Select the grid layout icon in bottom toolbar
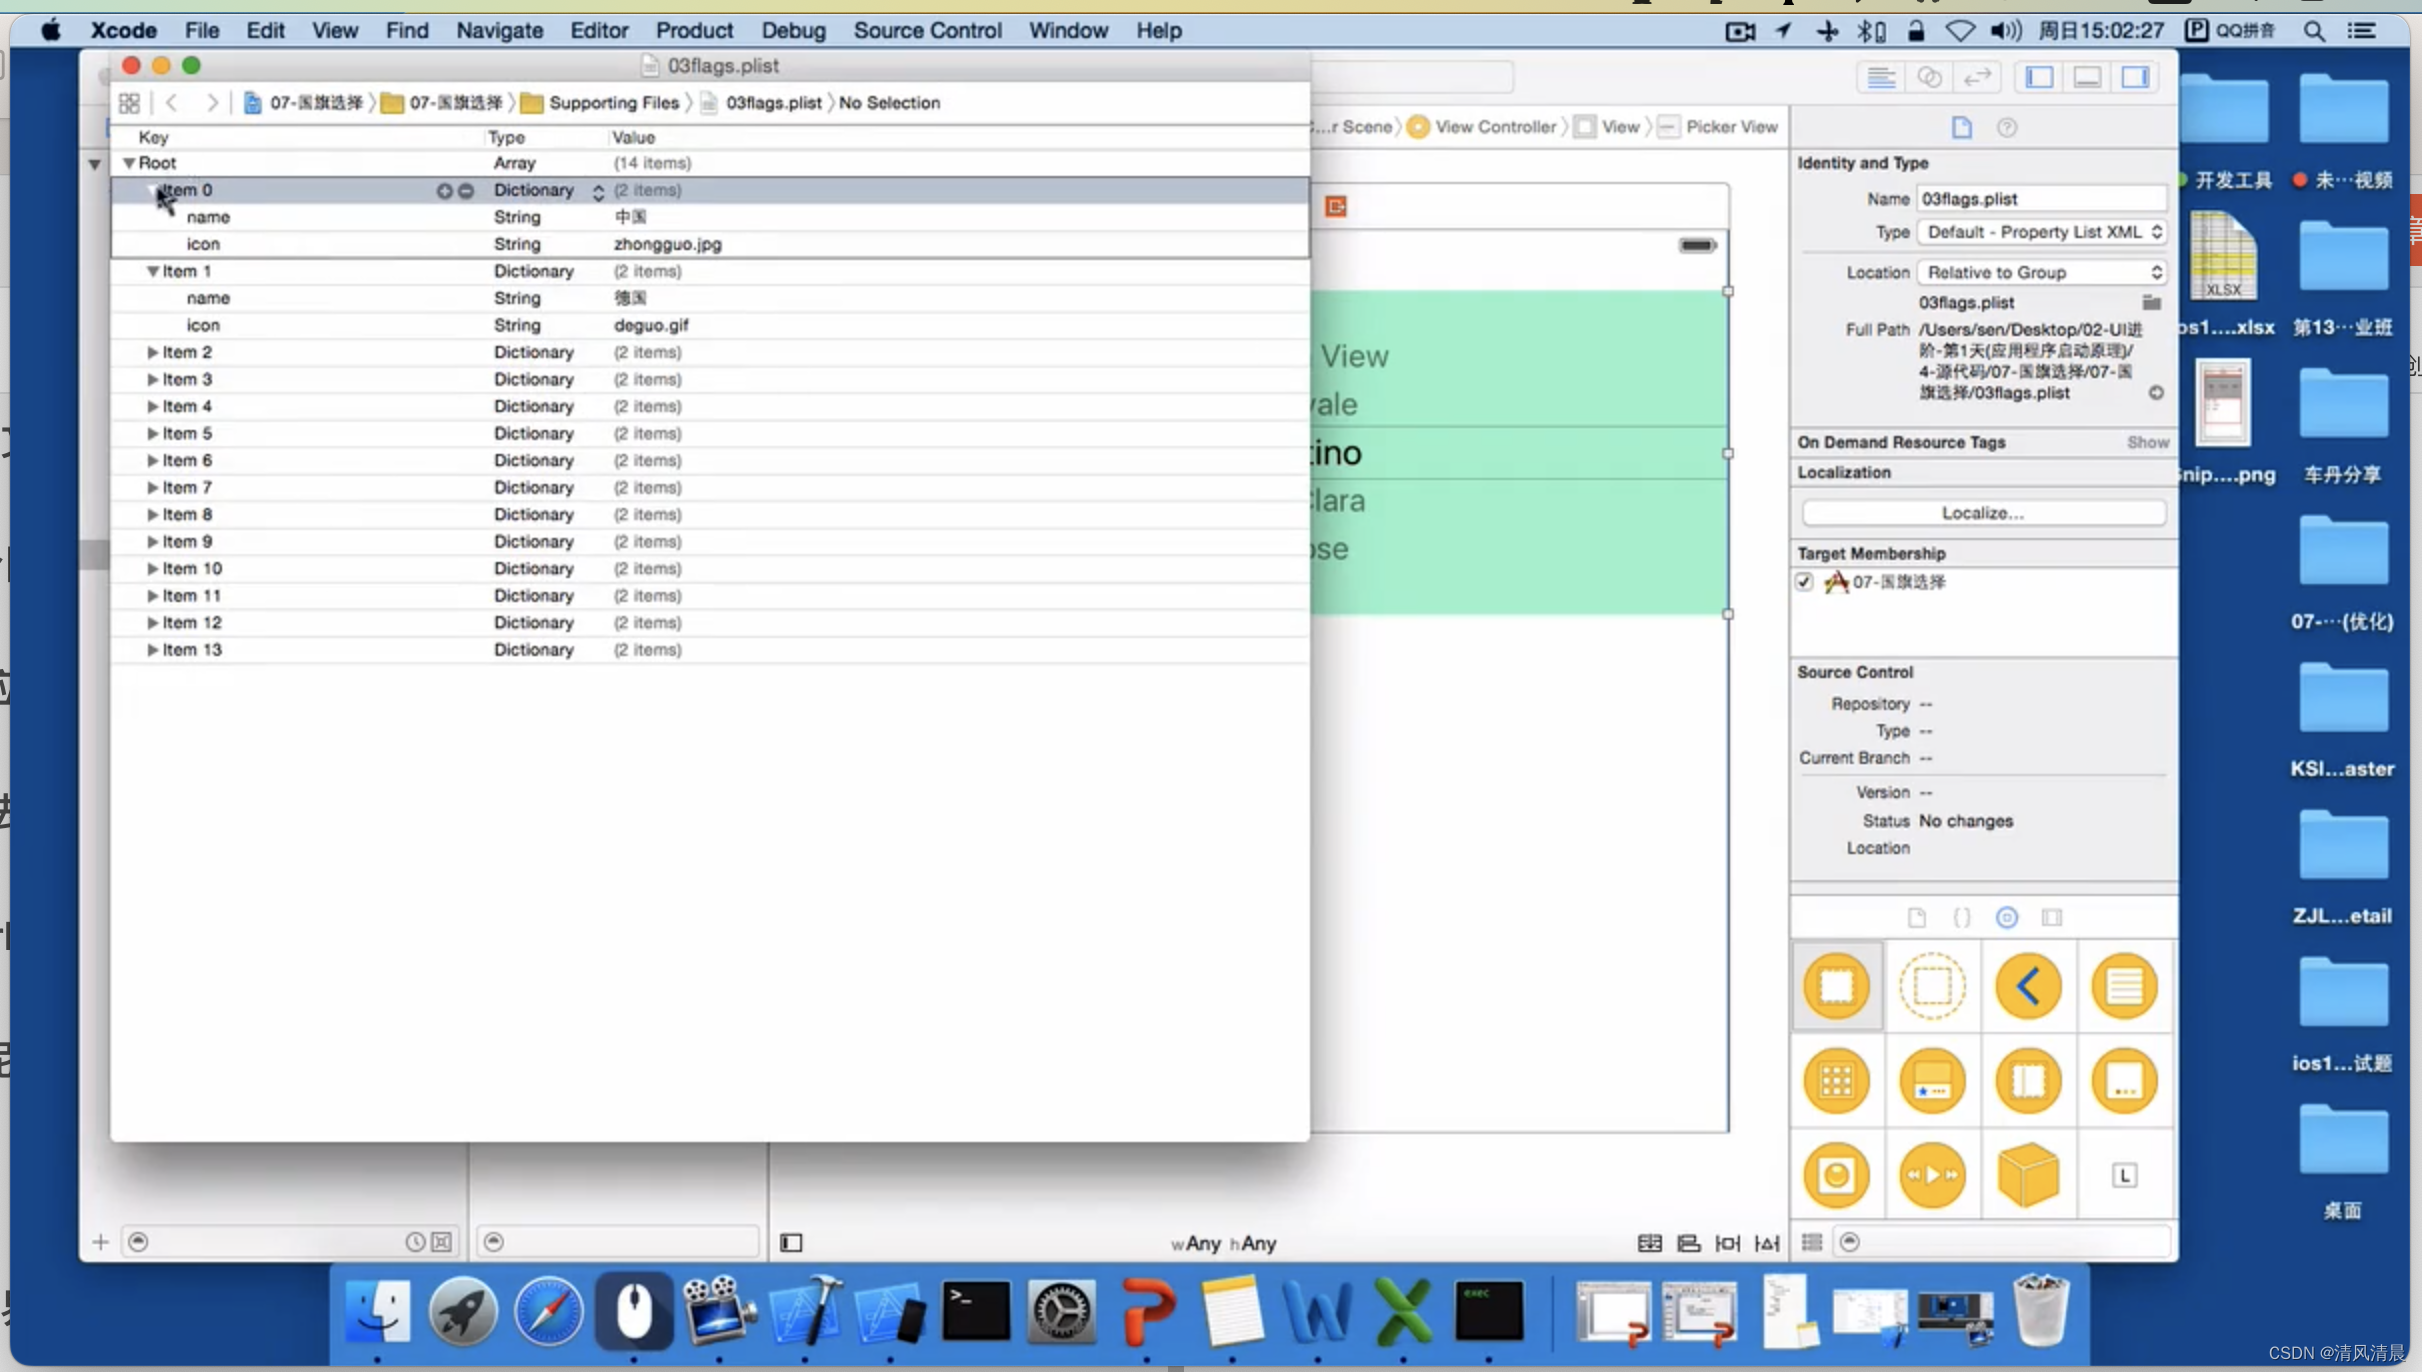 click(x=1813, y=1242)
